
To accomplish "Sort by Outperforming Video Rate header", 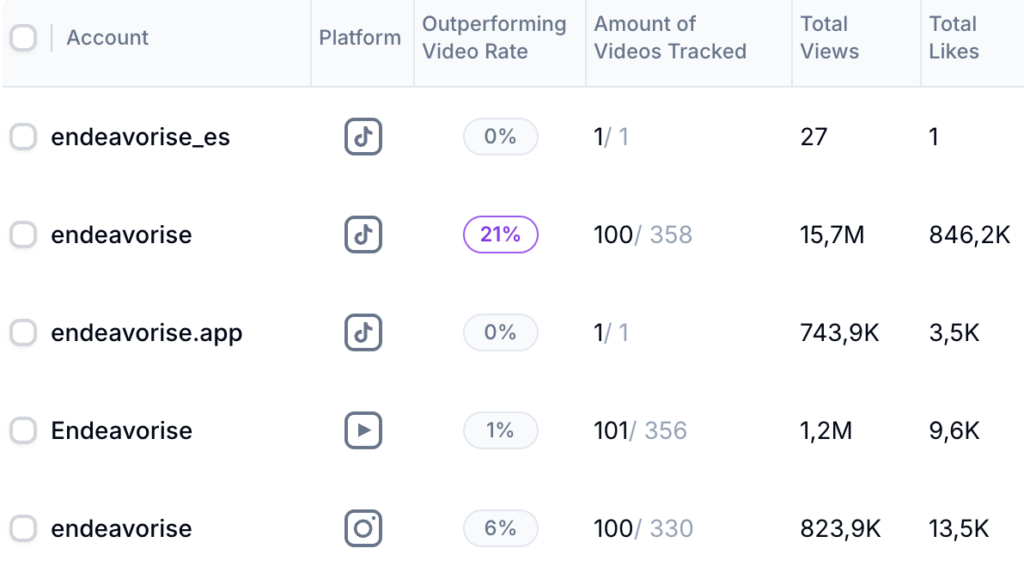I will pos(494,38).
